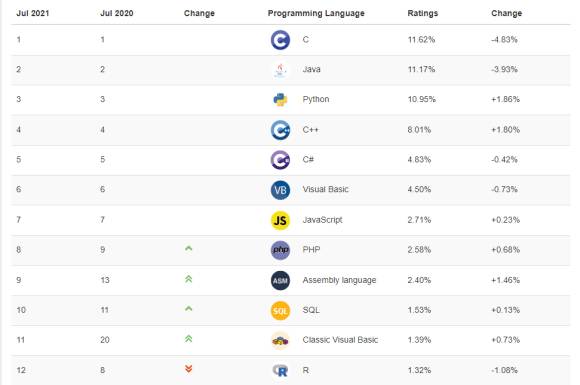Click the Jul 2021 column header
Image resolution: width=580 pixels, height=385 pixels.
(33, 13)
